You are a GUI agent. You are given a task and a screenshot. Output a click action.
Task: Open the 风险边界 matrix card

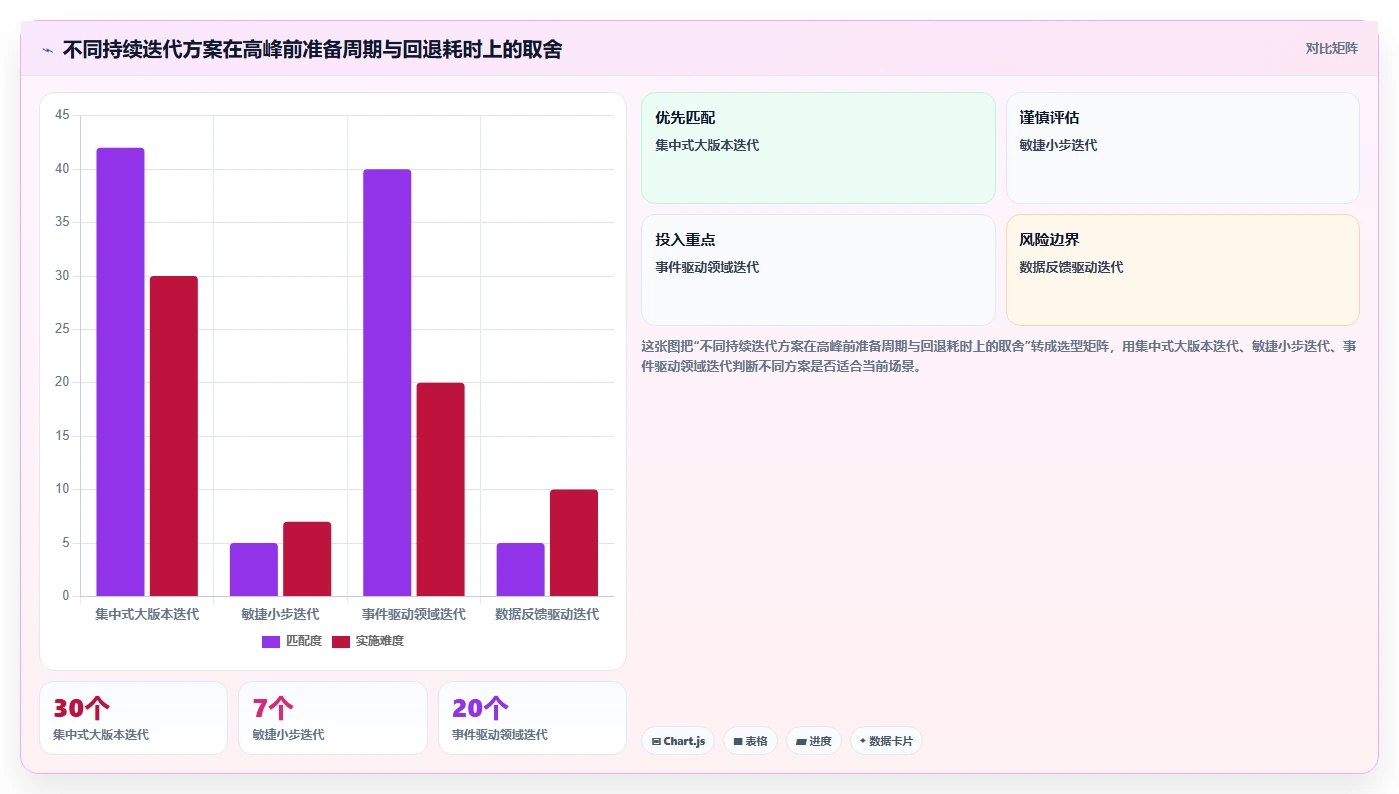pyautogui.click(x=1183, y=270)
